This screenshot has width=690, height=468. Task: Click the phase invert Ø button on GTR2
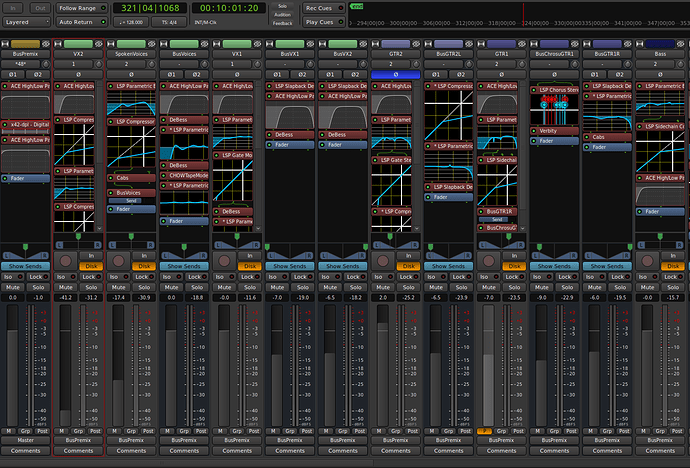394,74
